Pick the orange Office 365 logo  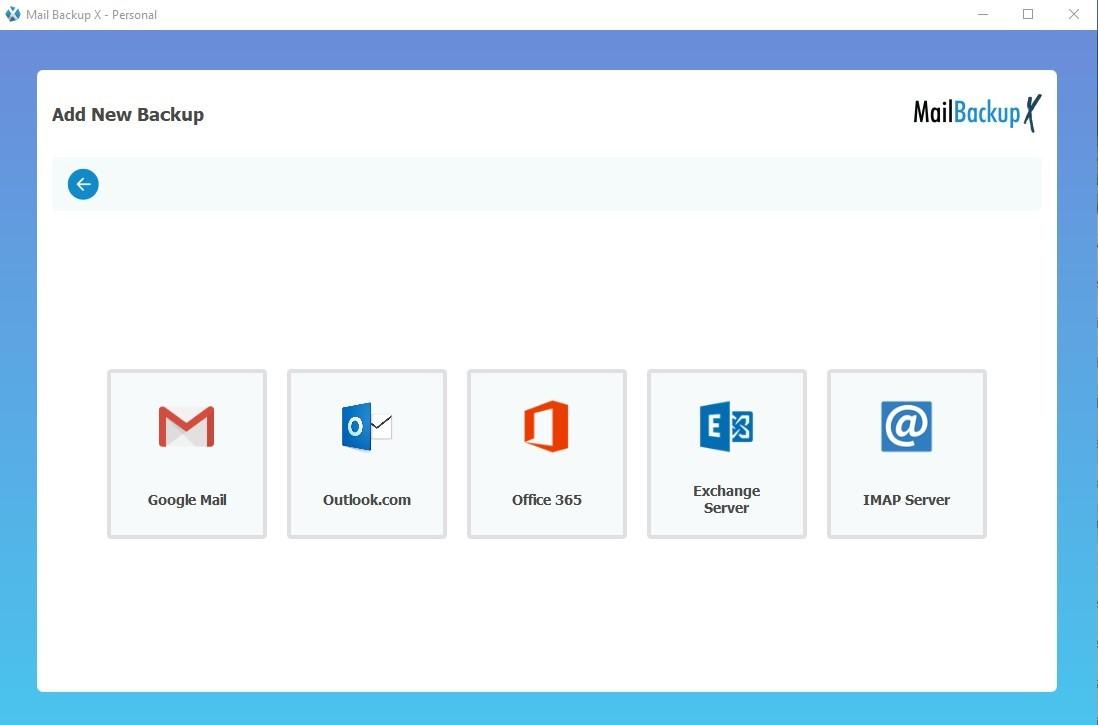[546, 426]
